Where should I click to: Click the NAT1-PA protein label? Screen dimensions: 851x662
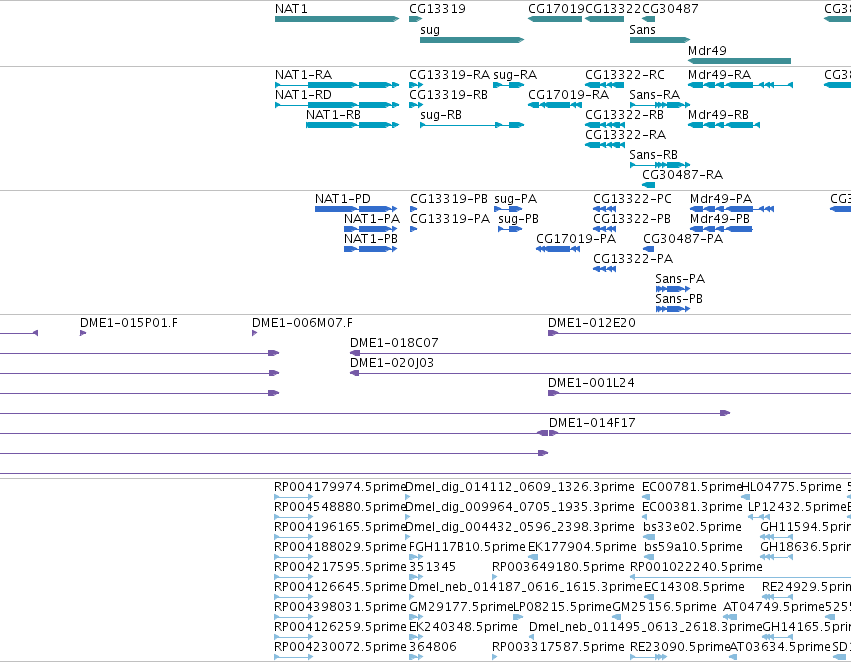pyautogui.click(x=372, y=219)
